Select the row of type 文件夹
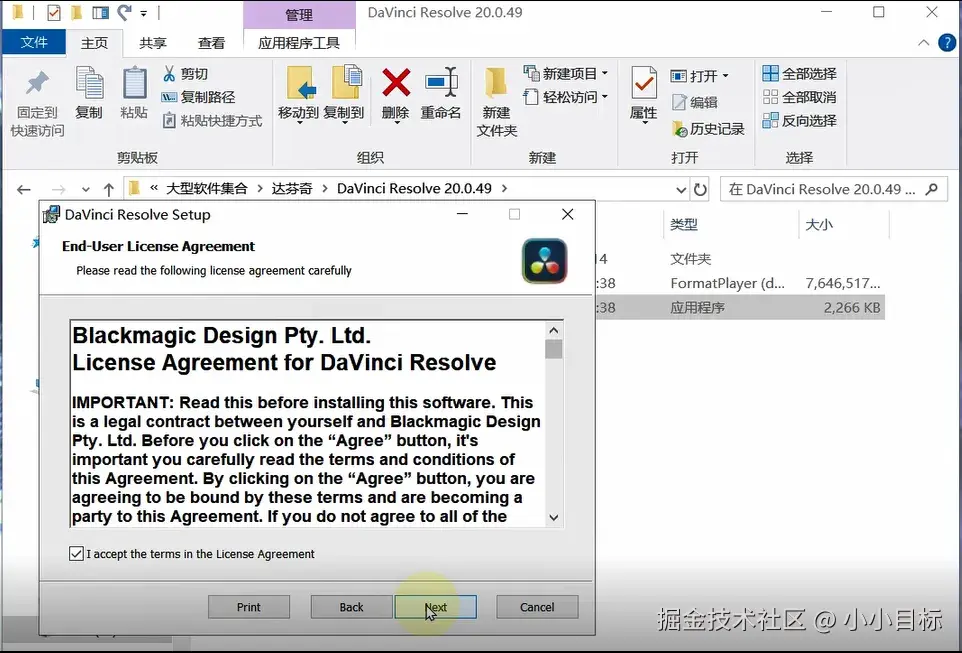This screenshot has width=962, height=653. (739, 259)
